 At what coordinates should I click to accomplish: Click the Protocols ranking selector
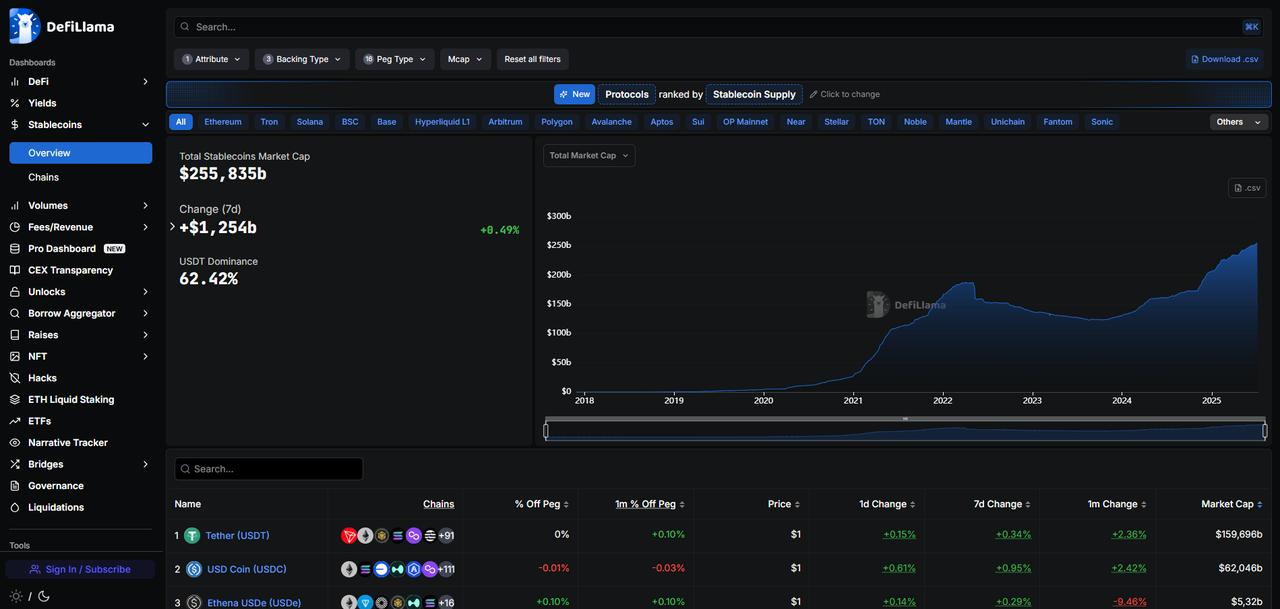pyautogui.click(x=627, y=94)
